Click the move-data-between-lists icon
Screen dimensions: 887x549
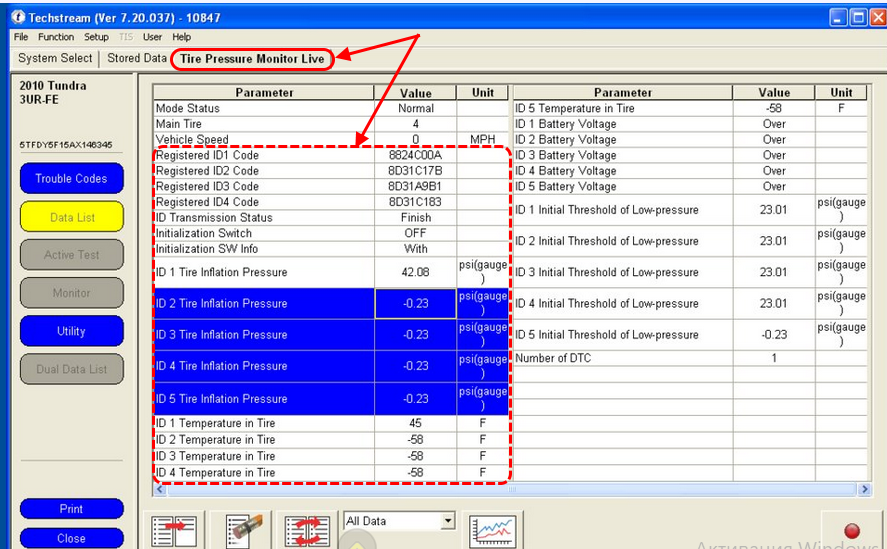click(x=174, y=531)
